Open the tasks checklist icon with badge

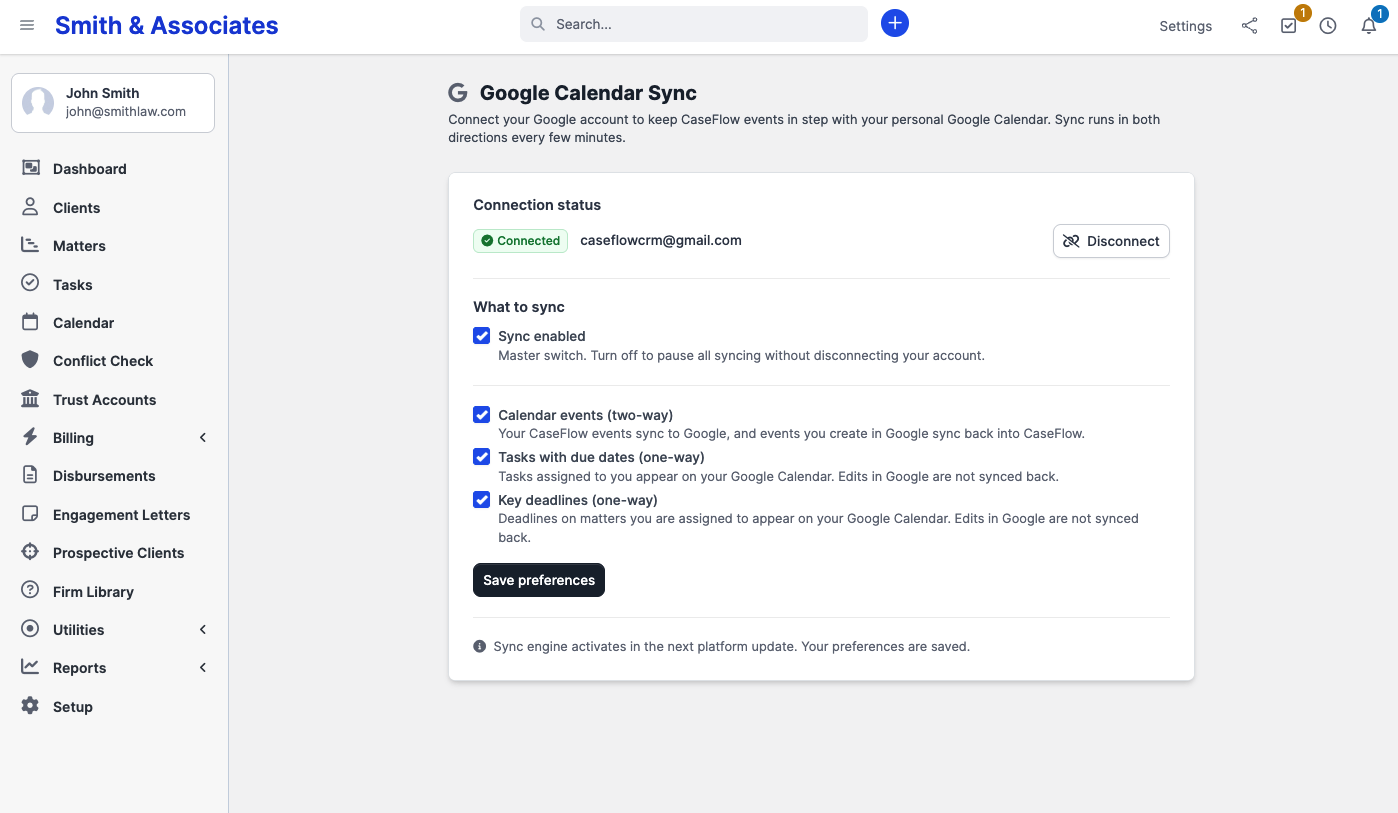1289,26
